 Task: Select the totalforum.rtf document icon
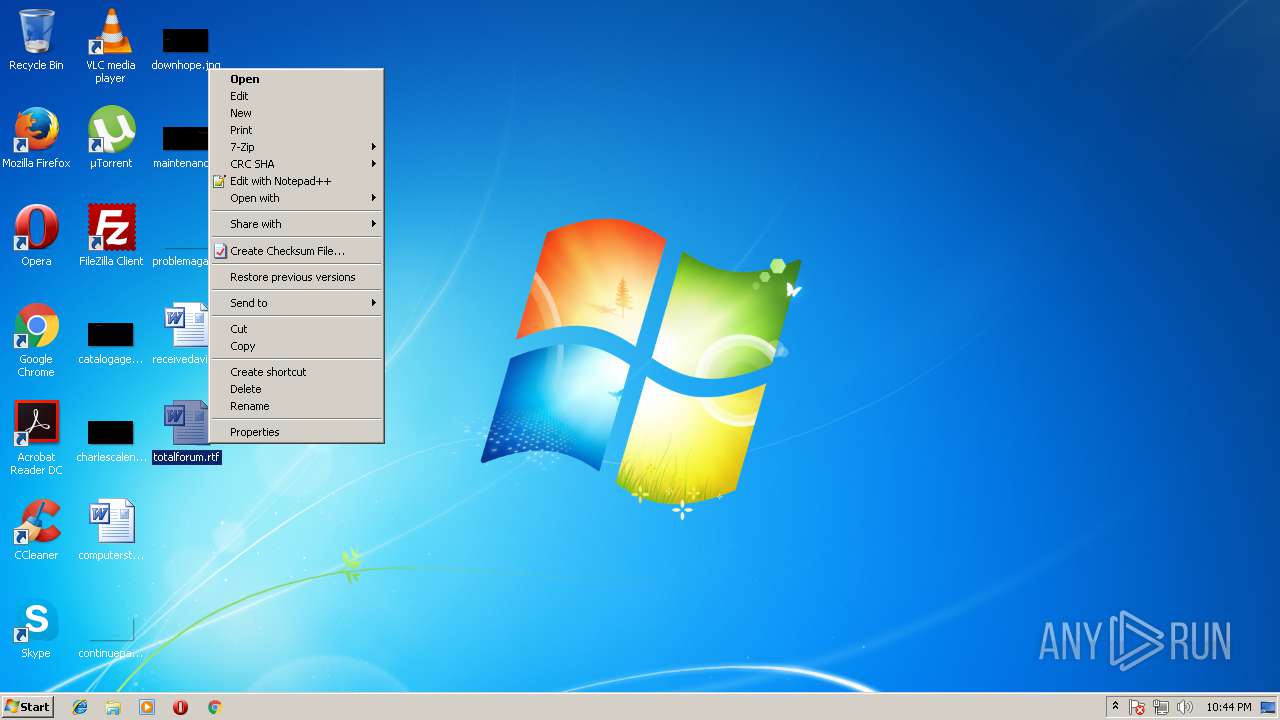[186, 432]
